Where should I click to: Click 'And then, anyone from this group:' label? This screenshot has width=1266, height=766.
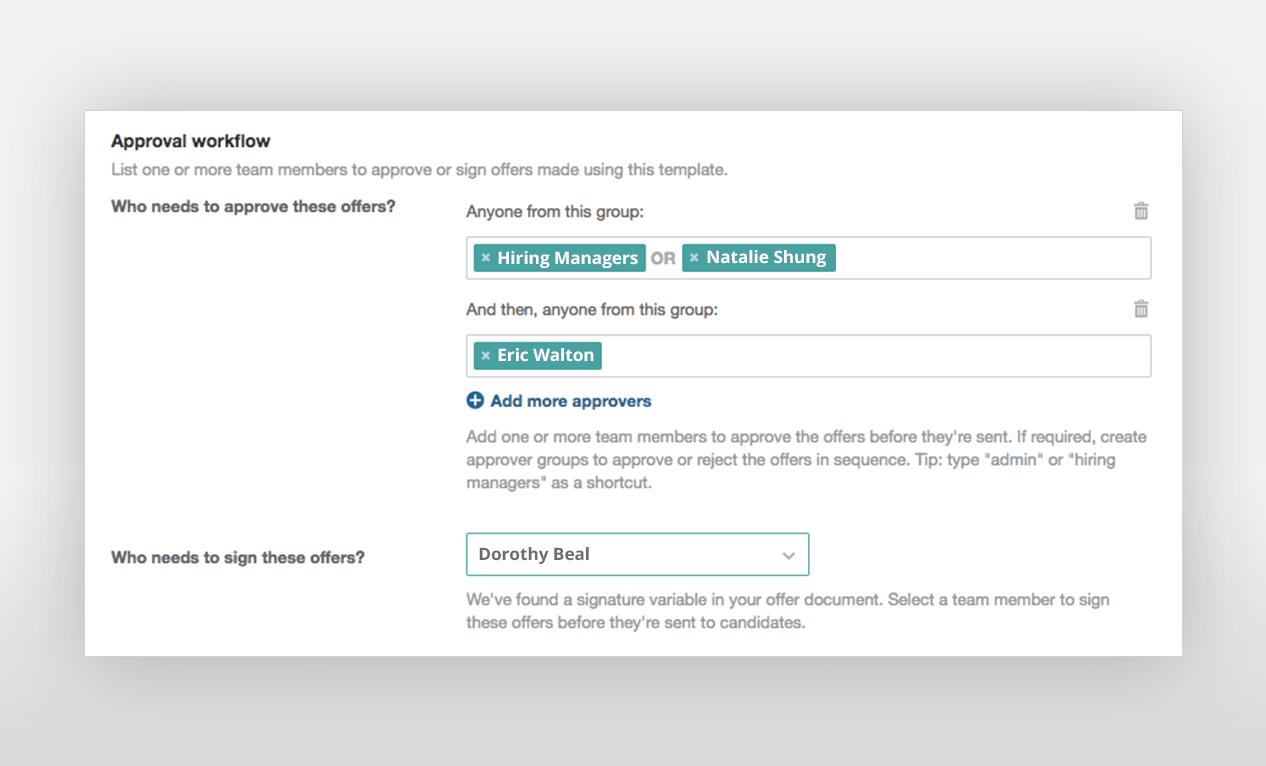click(592, 310)
